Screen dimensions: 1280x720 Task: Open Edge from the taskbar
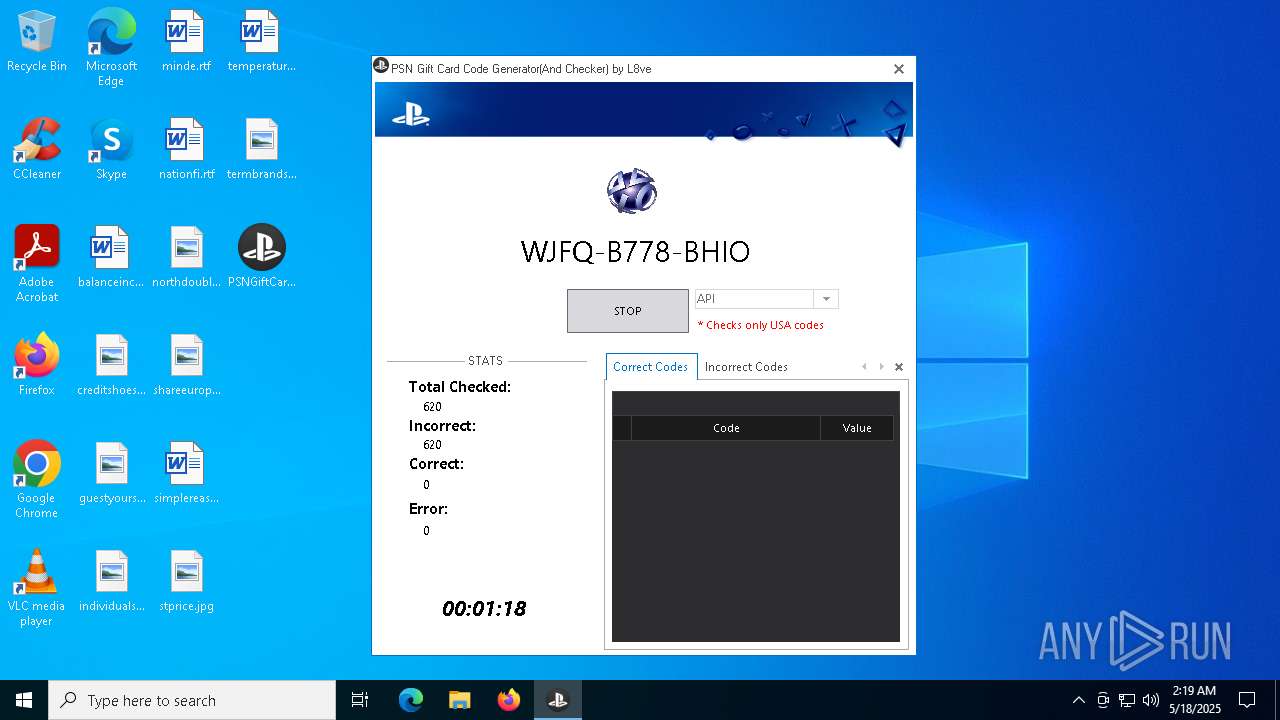tap(411, 700)
